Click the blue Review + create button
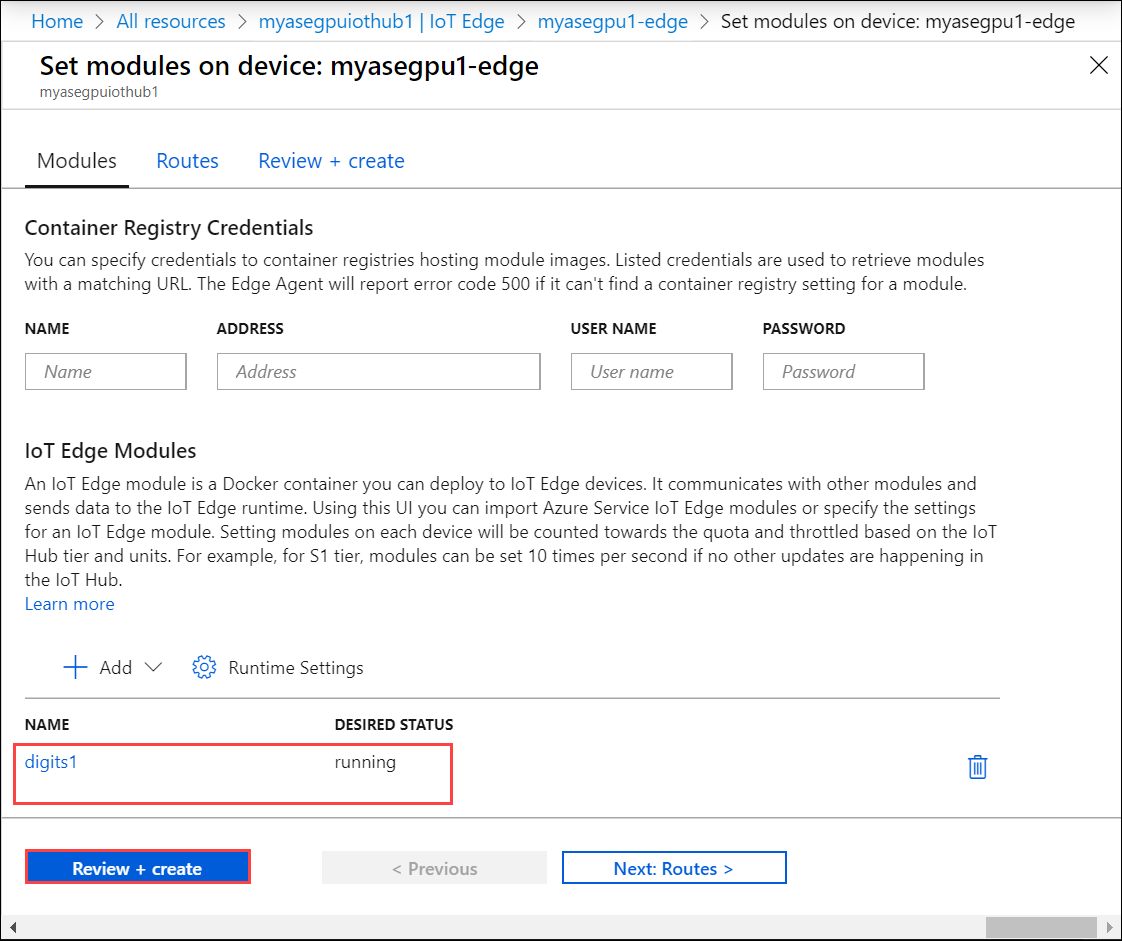Screen dimensions: 1122x941 click(138, 867)
